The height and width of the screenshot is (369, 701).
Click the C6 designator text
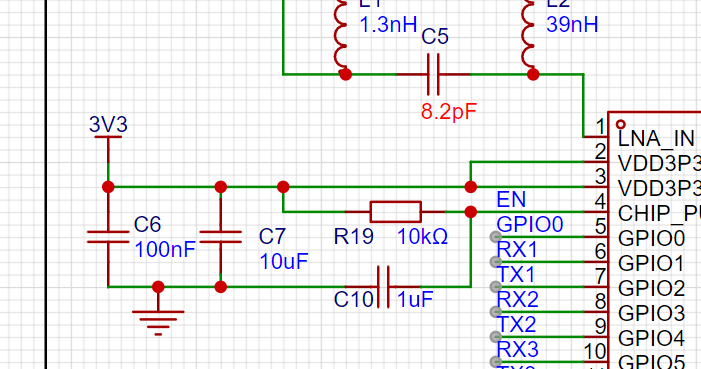pos(147,225)
